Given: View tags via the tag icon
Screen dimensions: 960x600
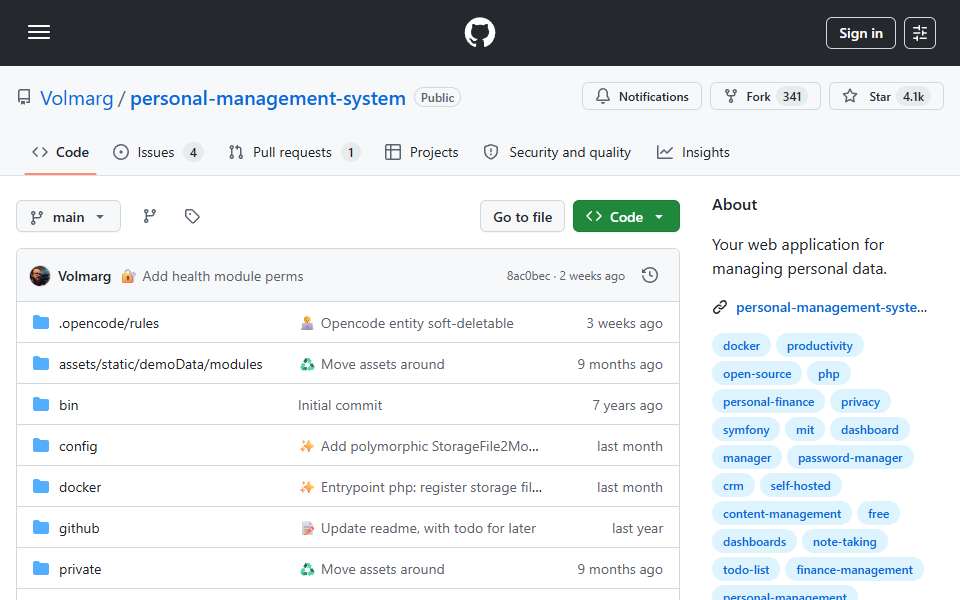Looking at the screenshot, I should 192,216.
